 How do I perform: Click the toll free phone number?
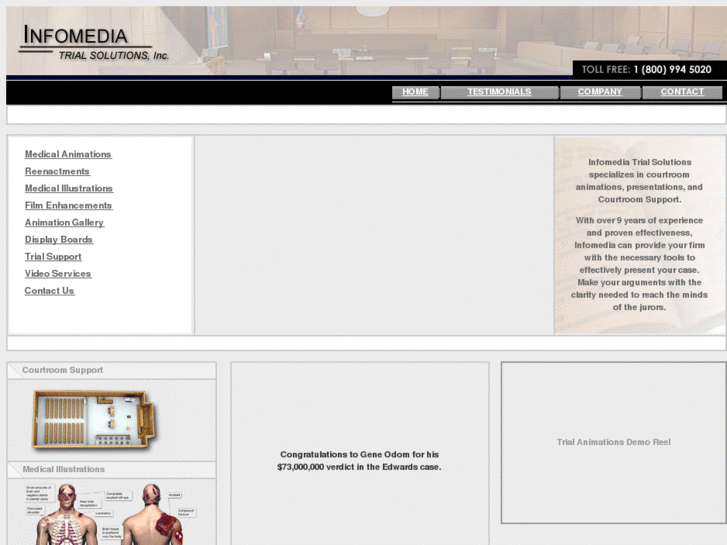672,70
